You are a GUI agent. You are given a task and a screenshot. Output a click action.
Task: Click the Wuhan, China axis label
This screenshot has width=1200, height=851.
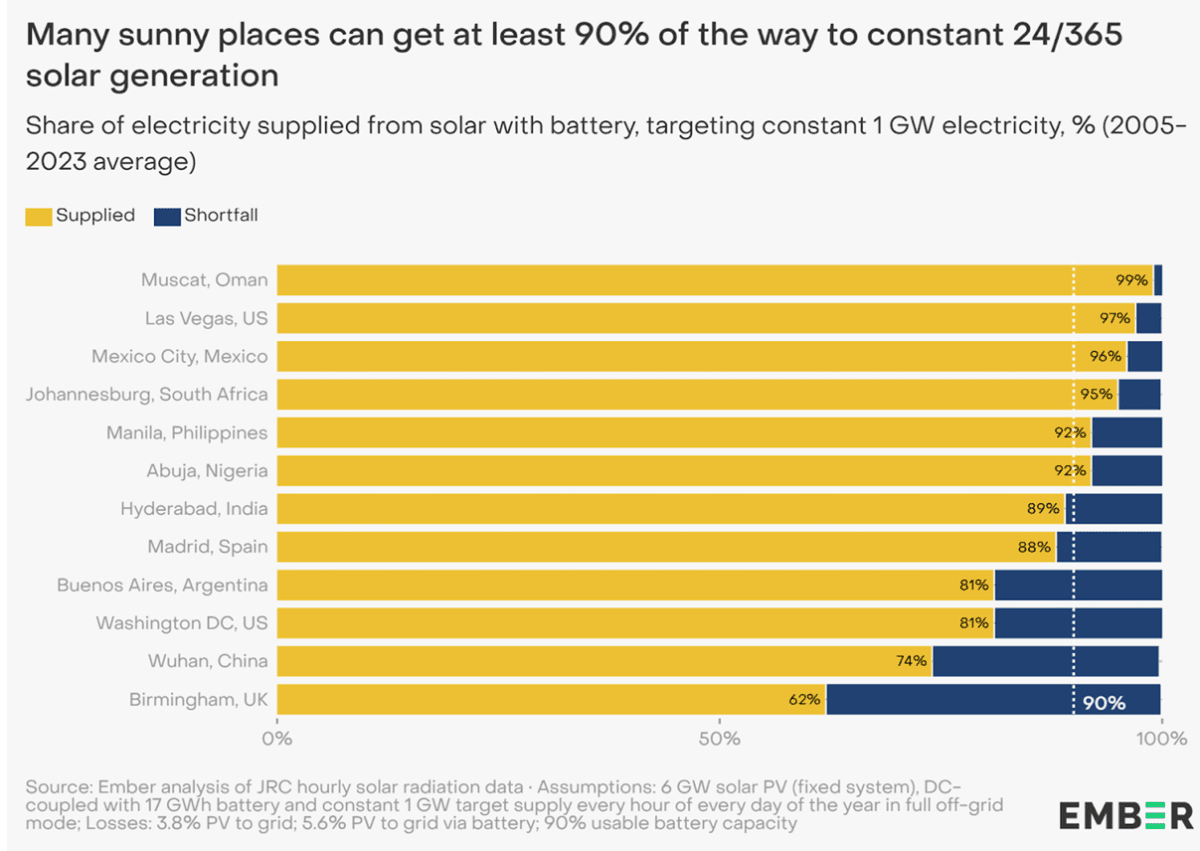click(207, 661)
